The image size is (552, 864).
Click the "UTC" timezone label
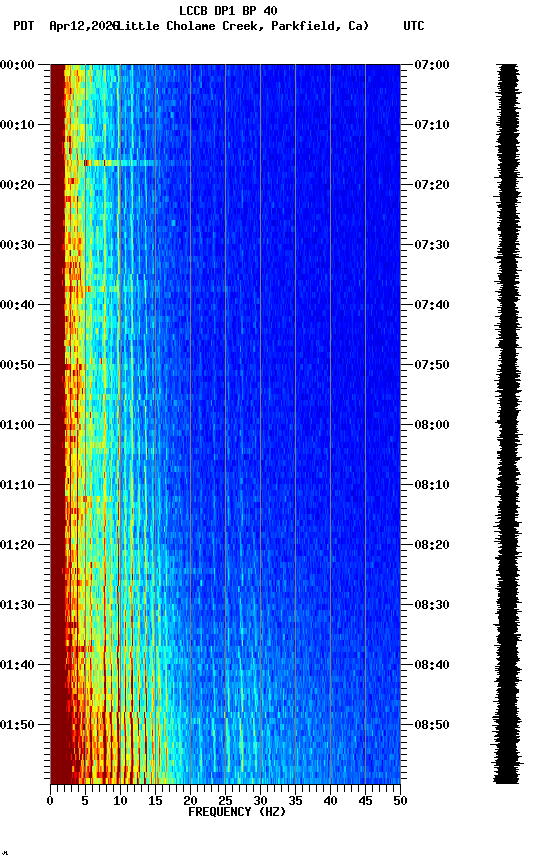coord(414,26)
